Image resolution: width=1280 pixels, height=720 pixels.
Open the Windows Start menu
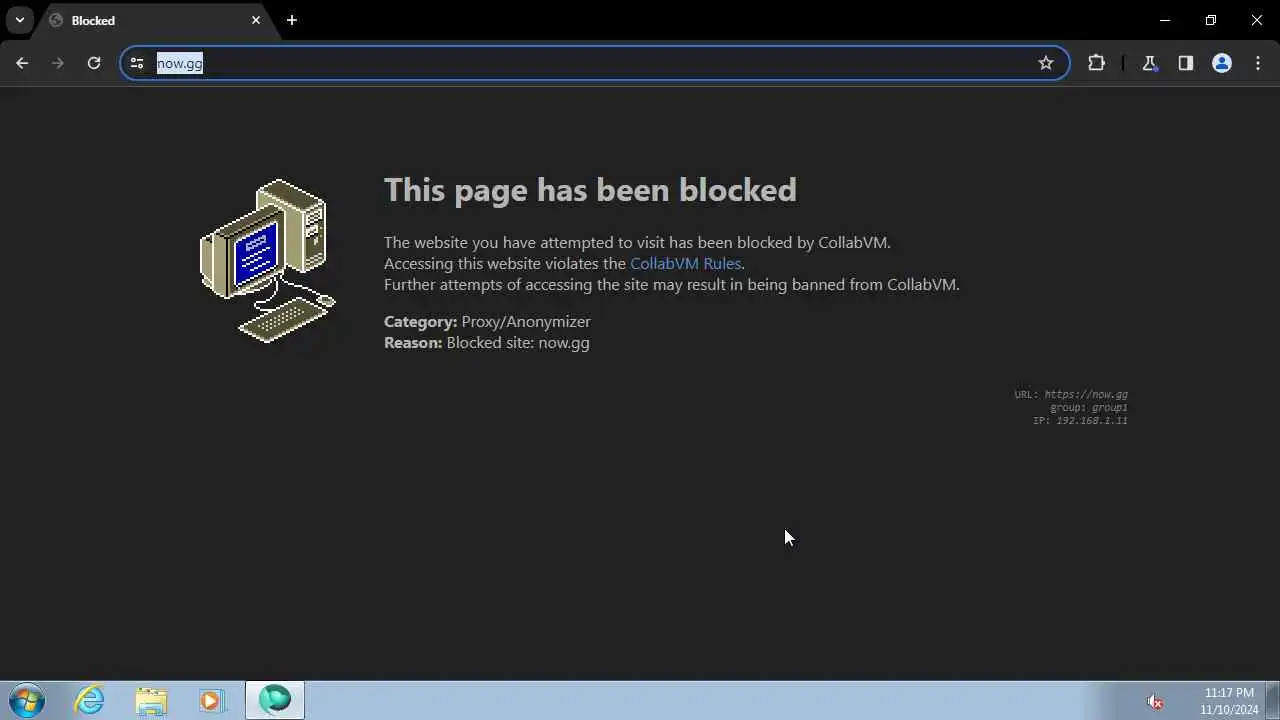[x=27, y=700]
